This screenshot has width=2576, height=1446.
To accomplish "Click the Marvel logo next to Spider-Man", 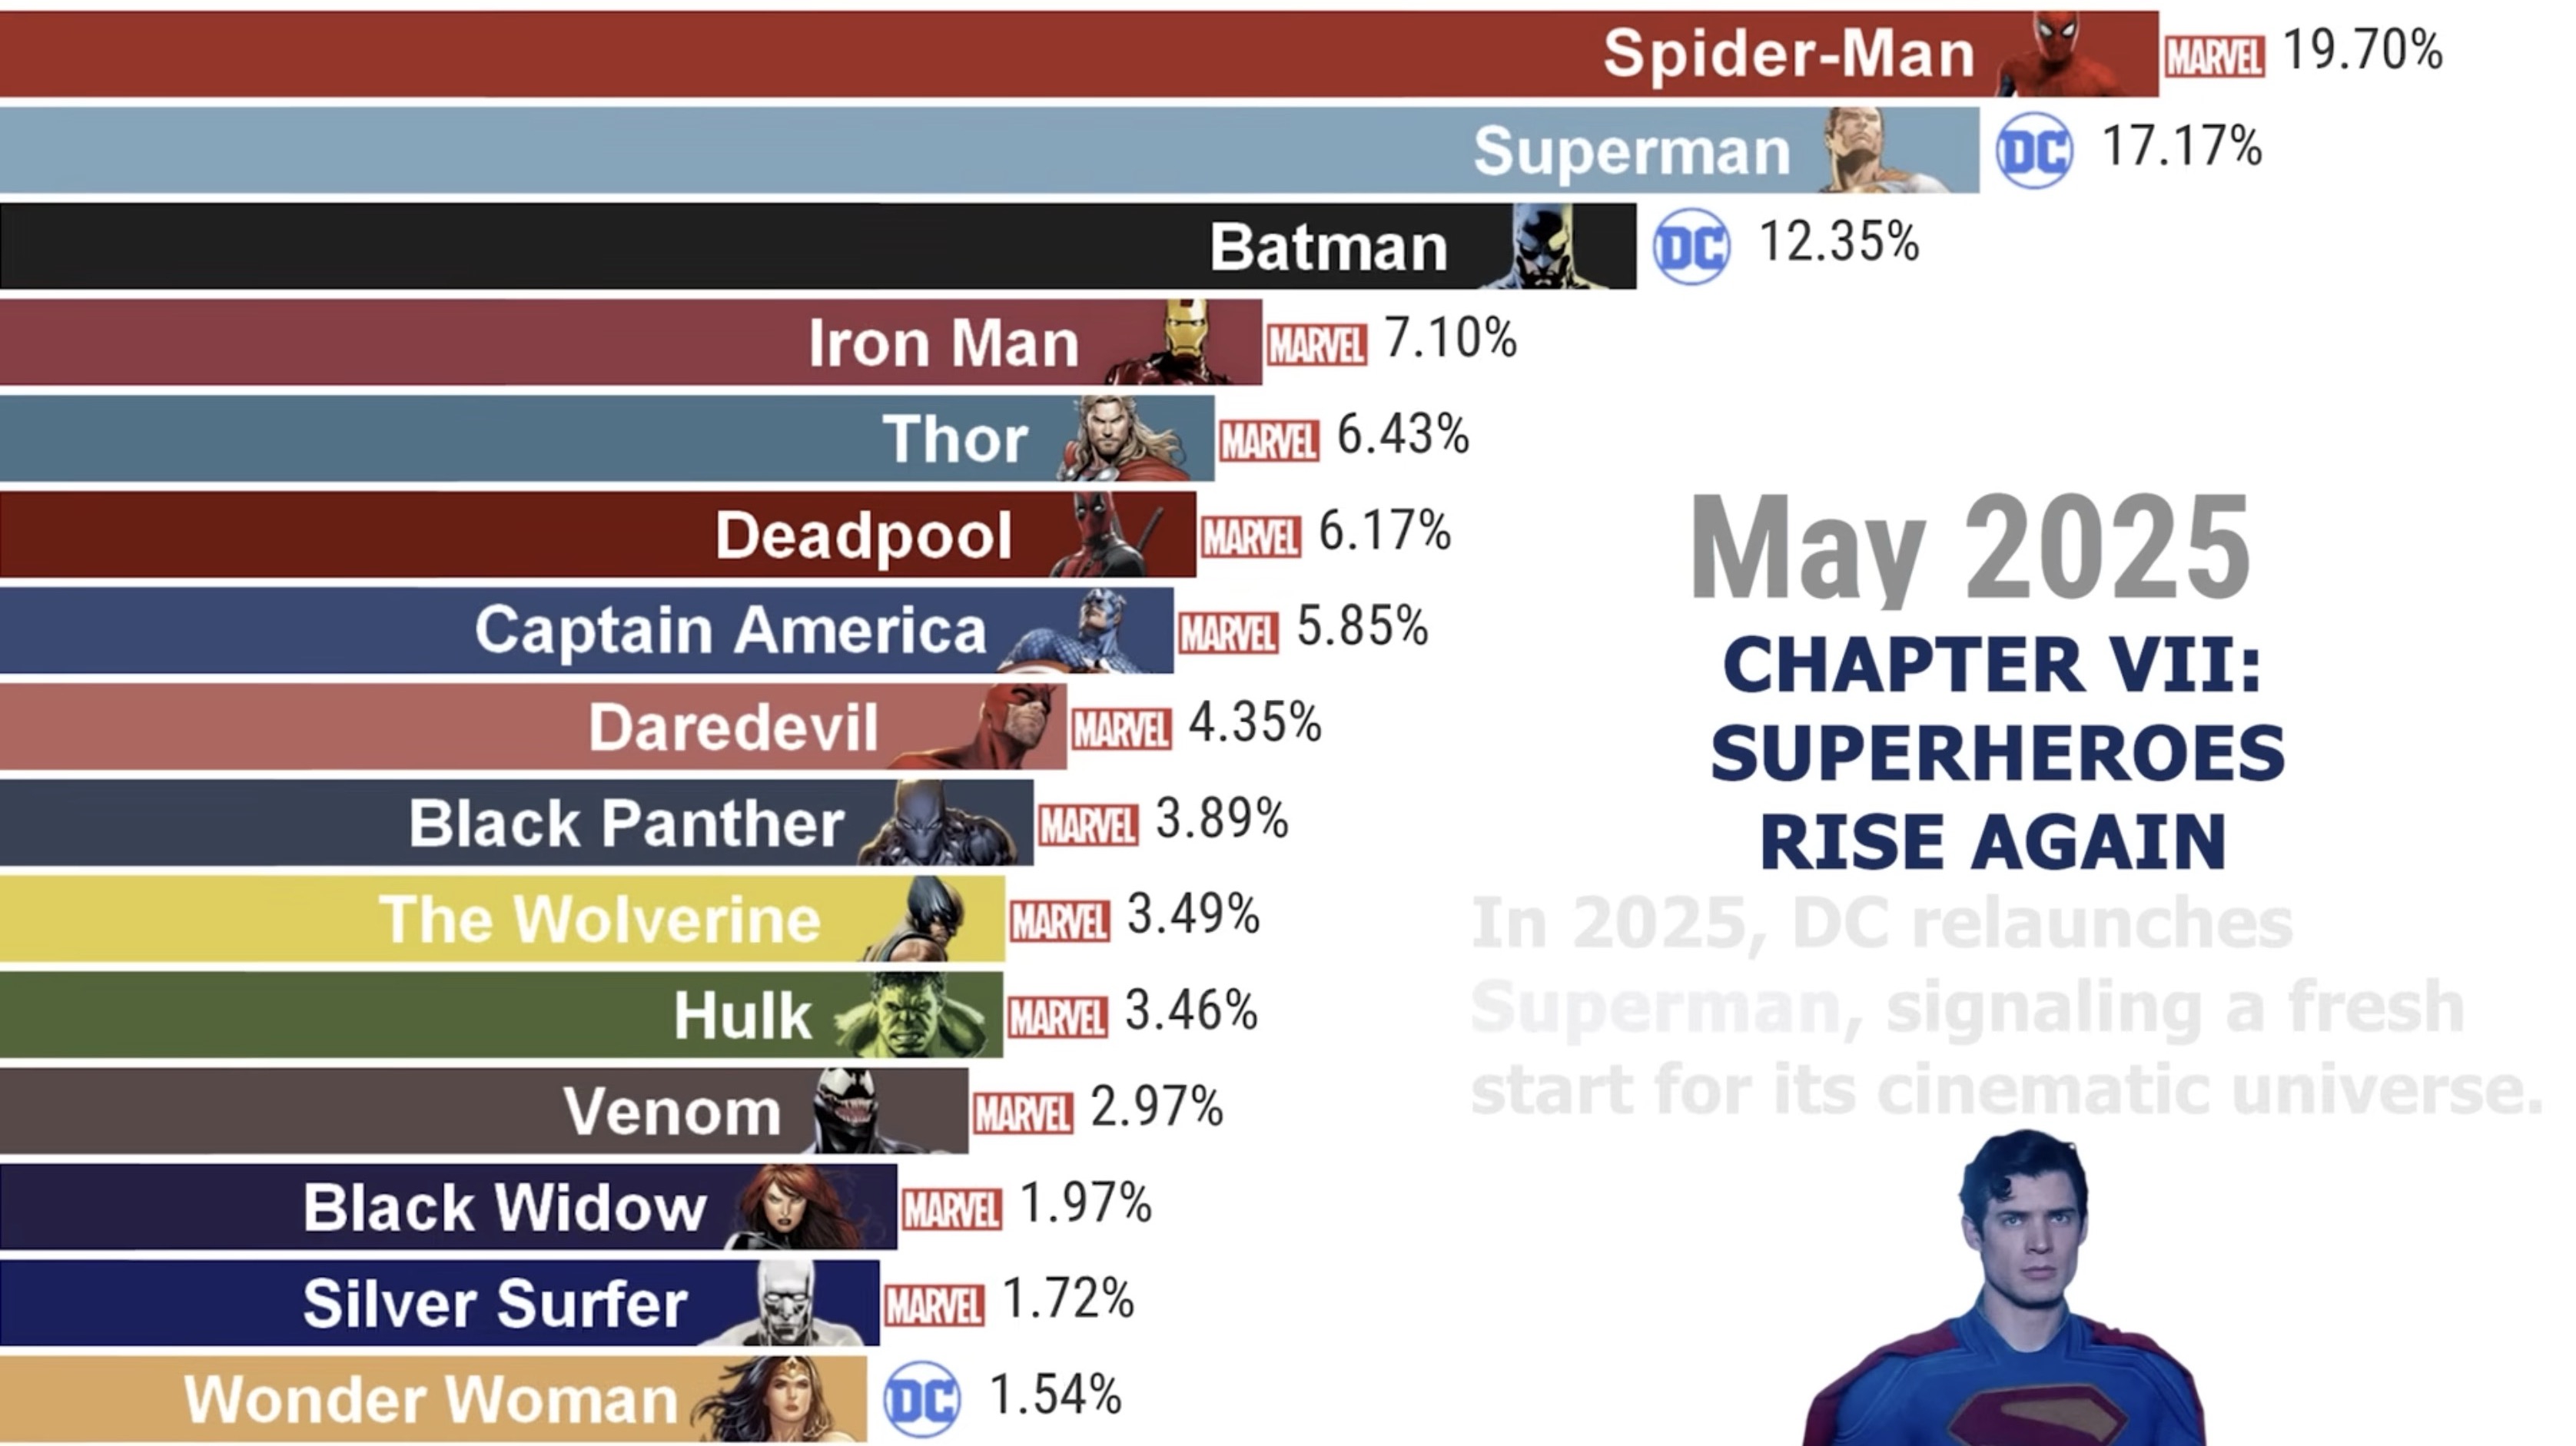I will 2214,56.
